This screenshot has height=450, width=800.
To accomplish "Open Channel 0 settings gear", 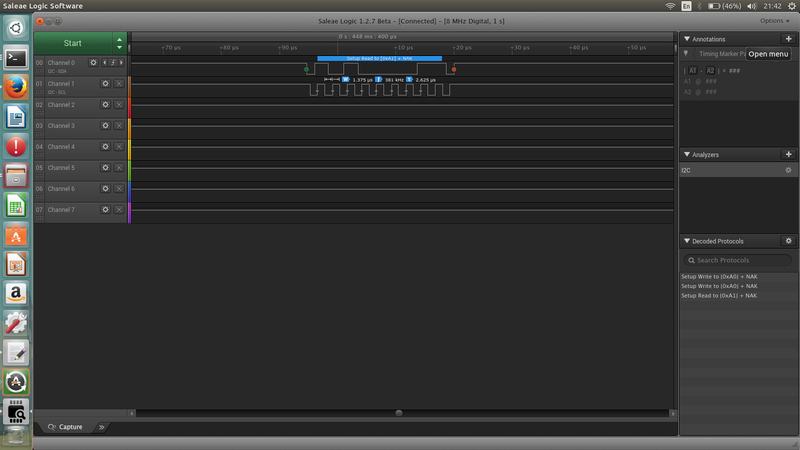I will tap(93, 62).
